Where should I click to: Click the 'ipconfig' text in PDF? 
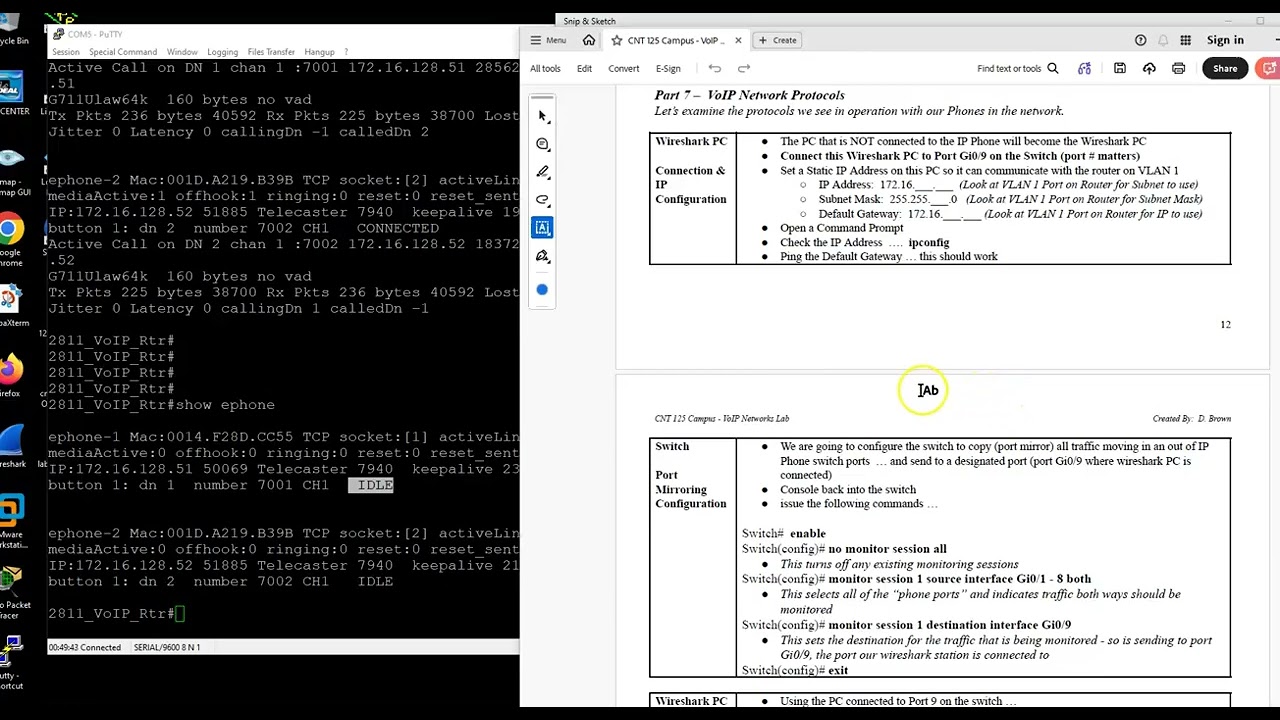pos(928,242)
